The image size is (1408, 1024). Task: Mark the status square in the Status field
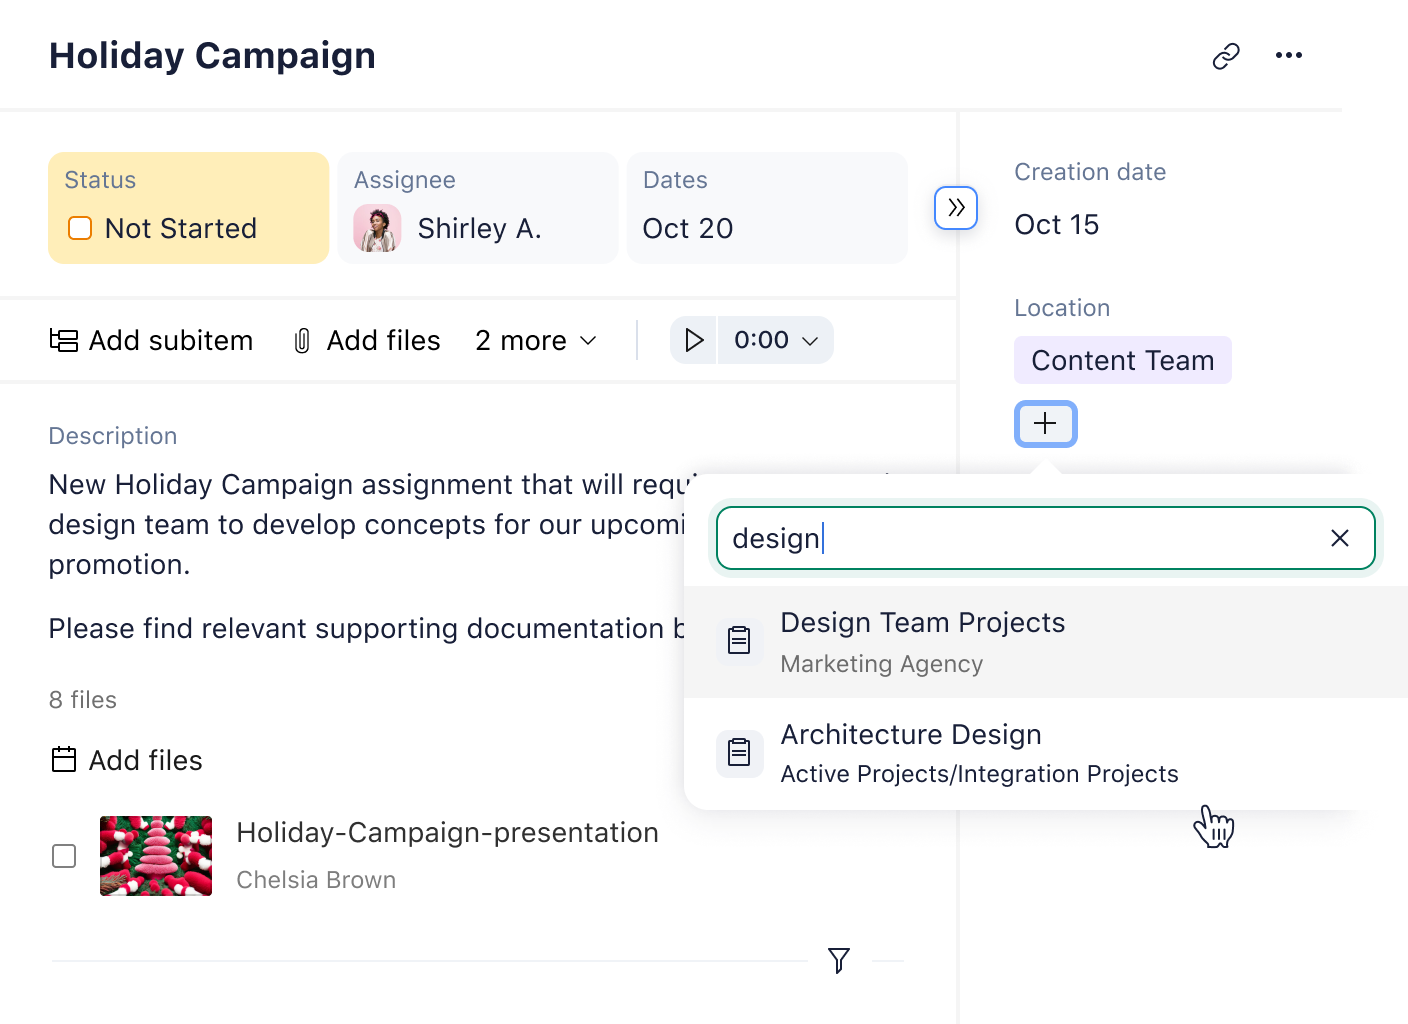(80, 228)
